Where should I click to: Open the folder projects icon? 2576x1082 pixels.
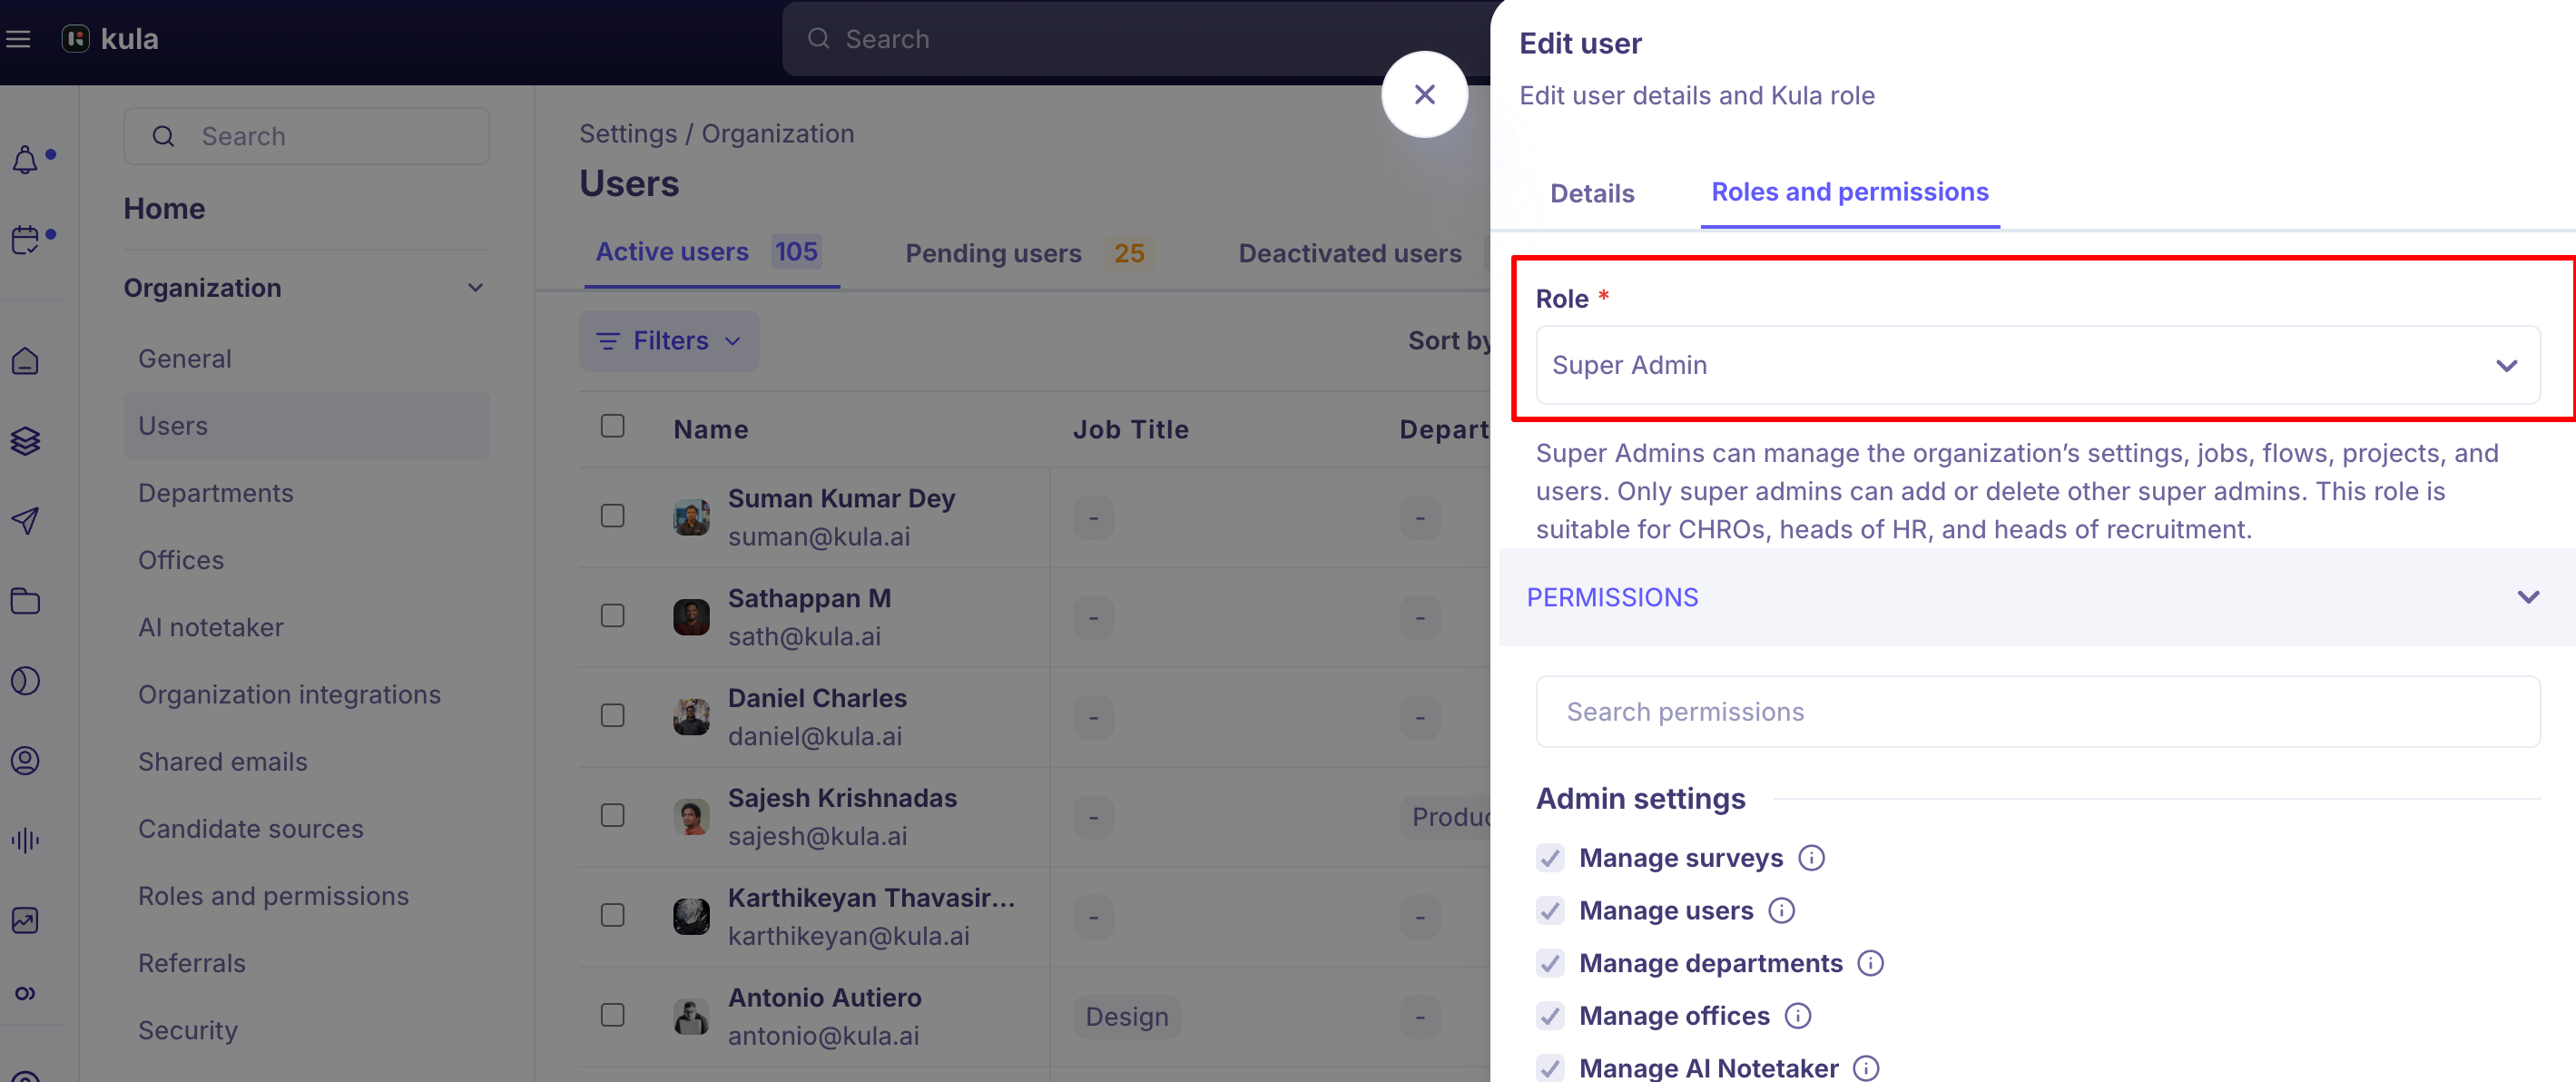click(x=25, y=601)
